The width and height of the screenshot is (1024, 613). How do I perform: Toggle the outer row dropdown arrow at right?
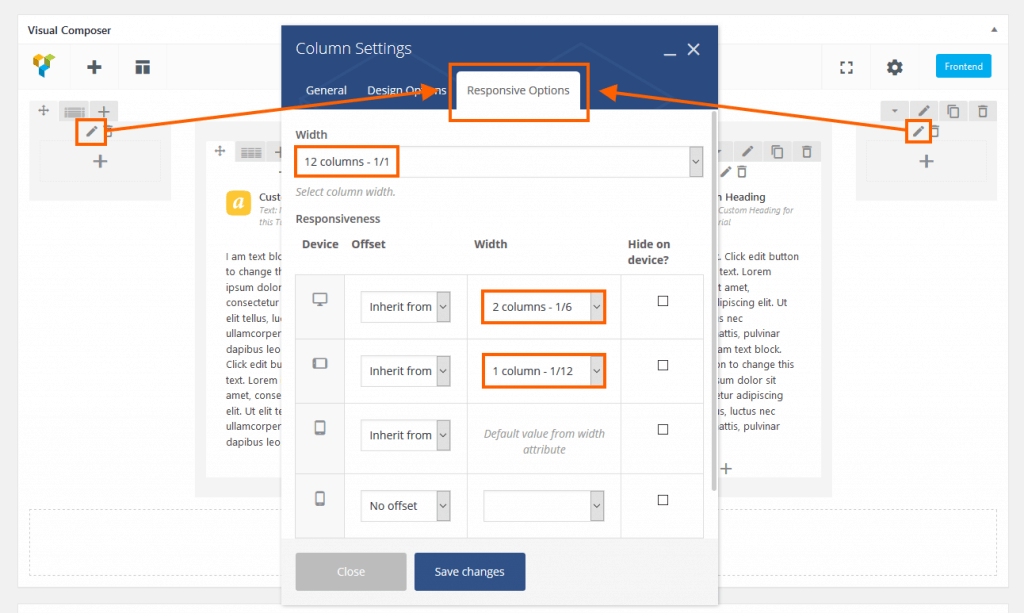895,111
